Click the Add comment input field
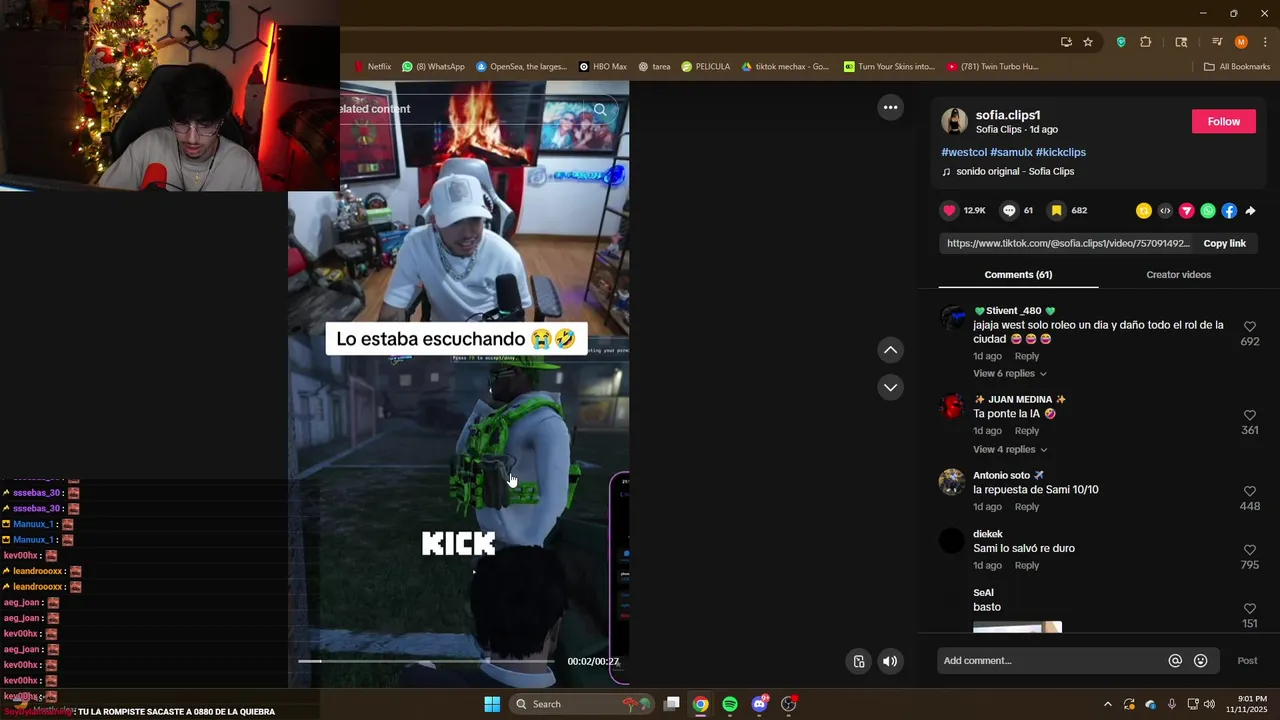 [x=1050, y=660]
